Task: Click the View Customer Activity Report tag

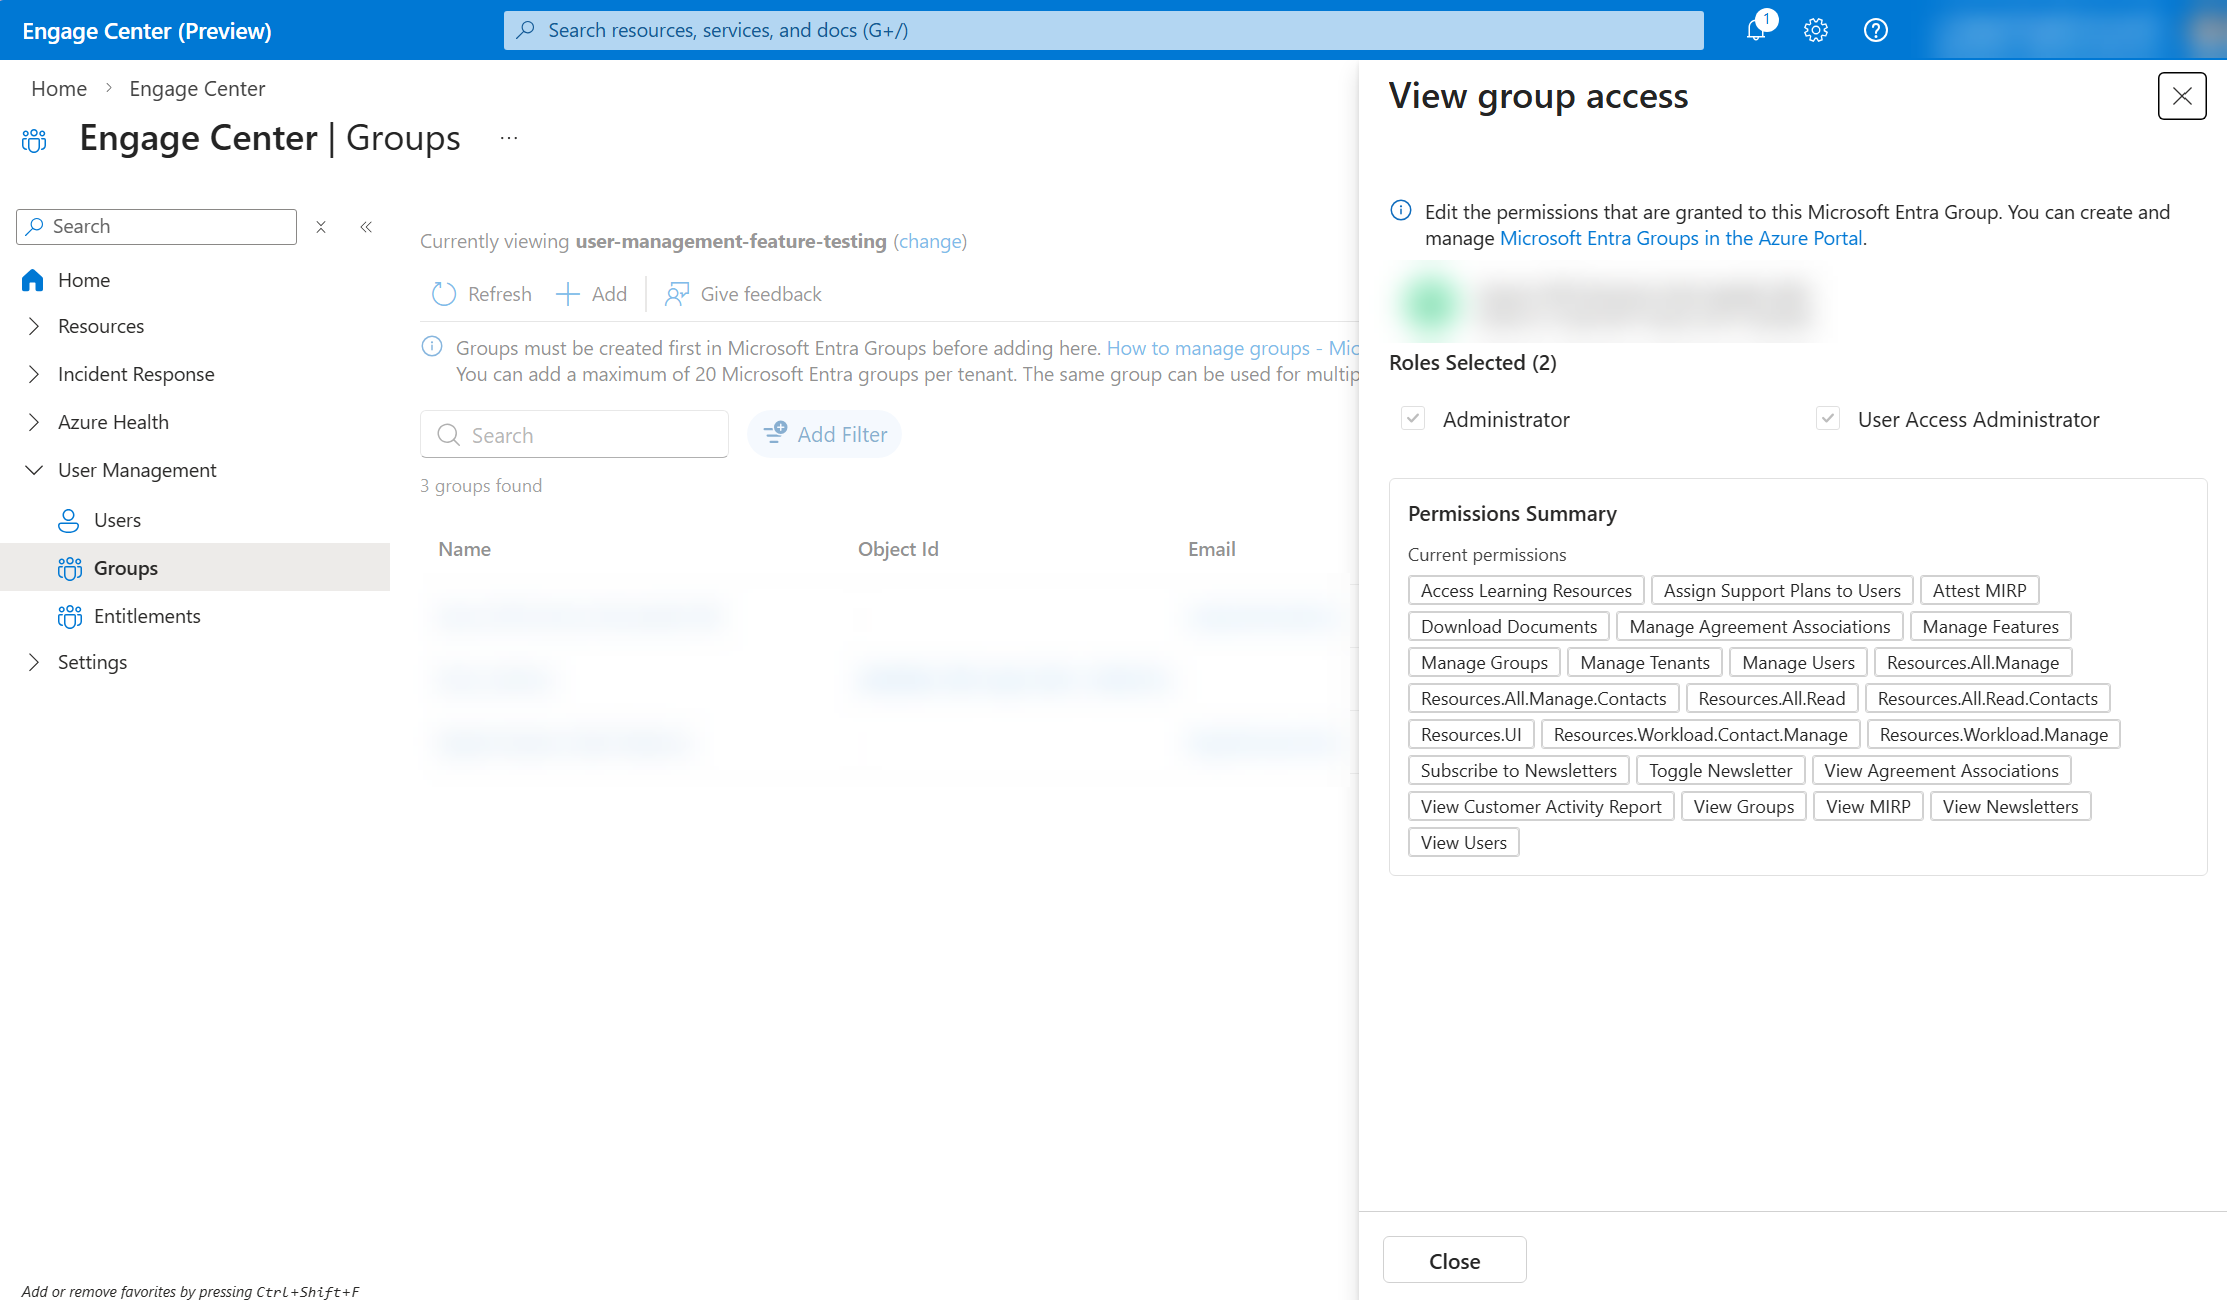Action: click(1541, 806)
